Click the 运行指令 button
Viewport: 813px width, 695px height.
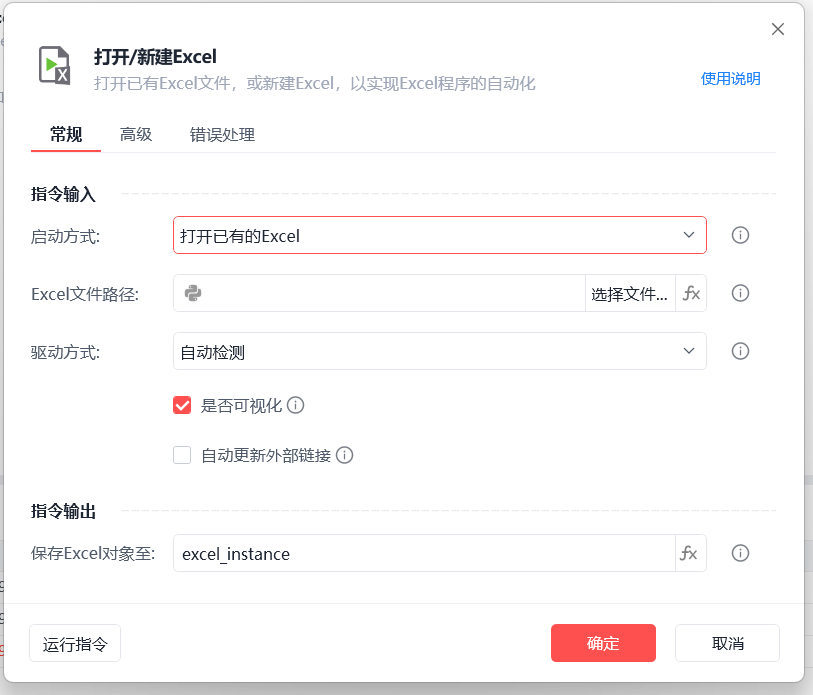pyautogui.click(x=75, y=643)
